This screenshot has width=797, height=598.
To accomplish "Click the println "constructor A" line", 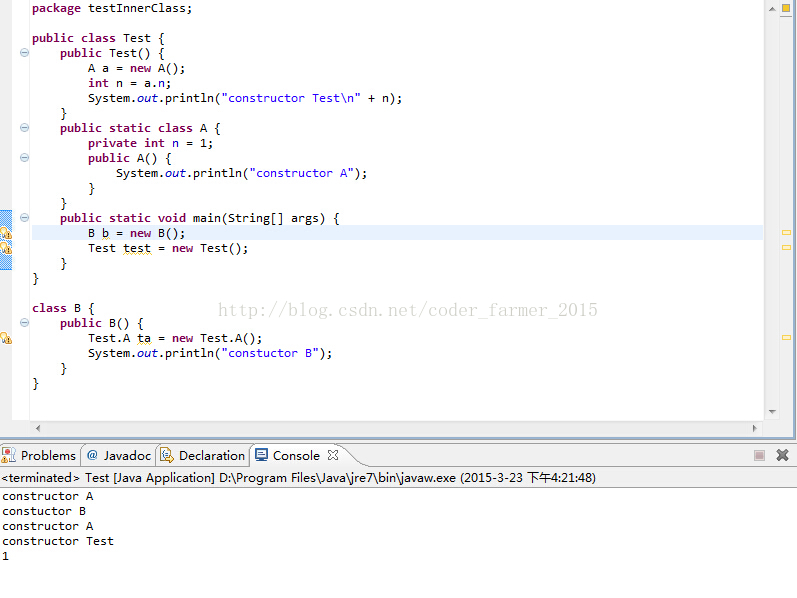I will coord(241,173).
